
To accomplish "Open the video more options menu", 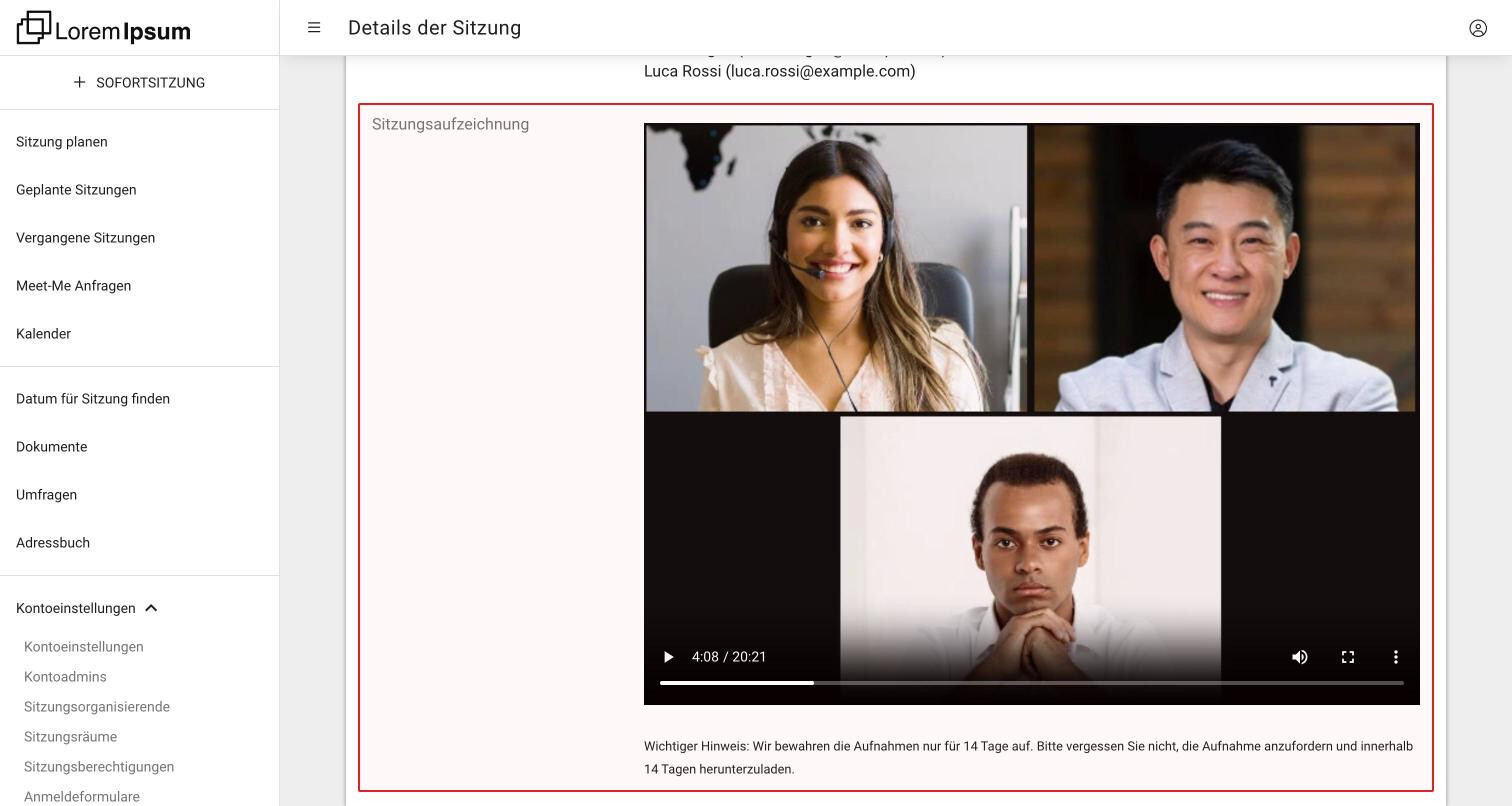I will [1396, 657].
